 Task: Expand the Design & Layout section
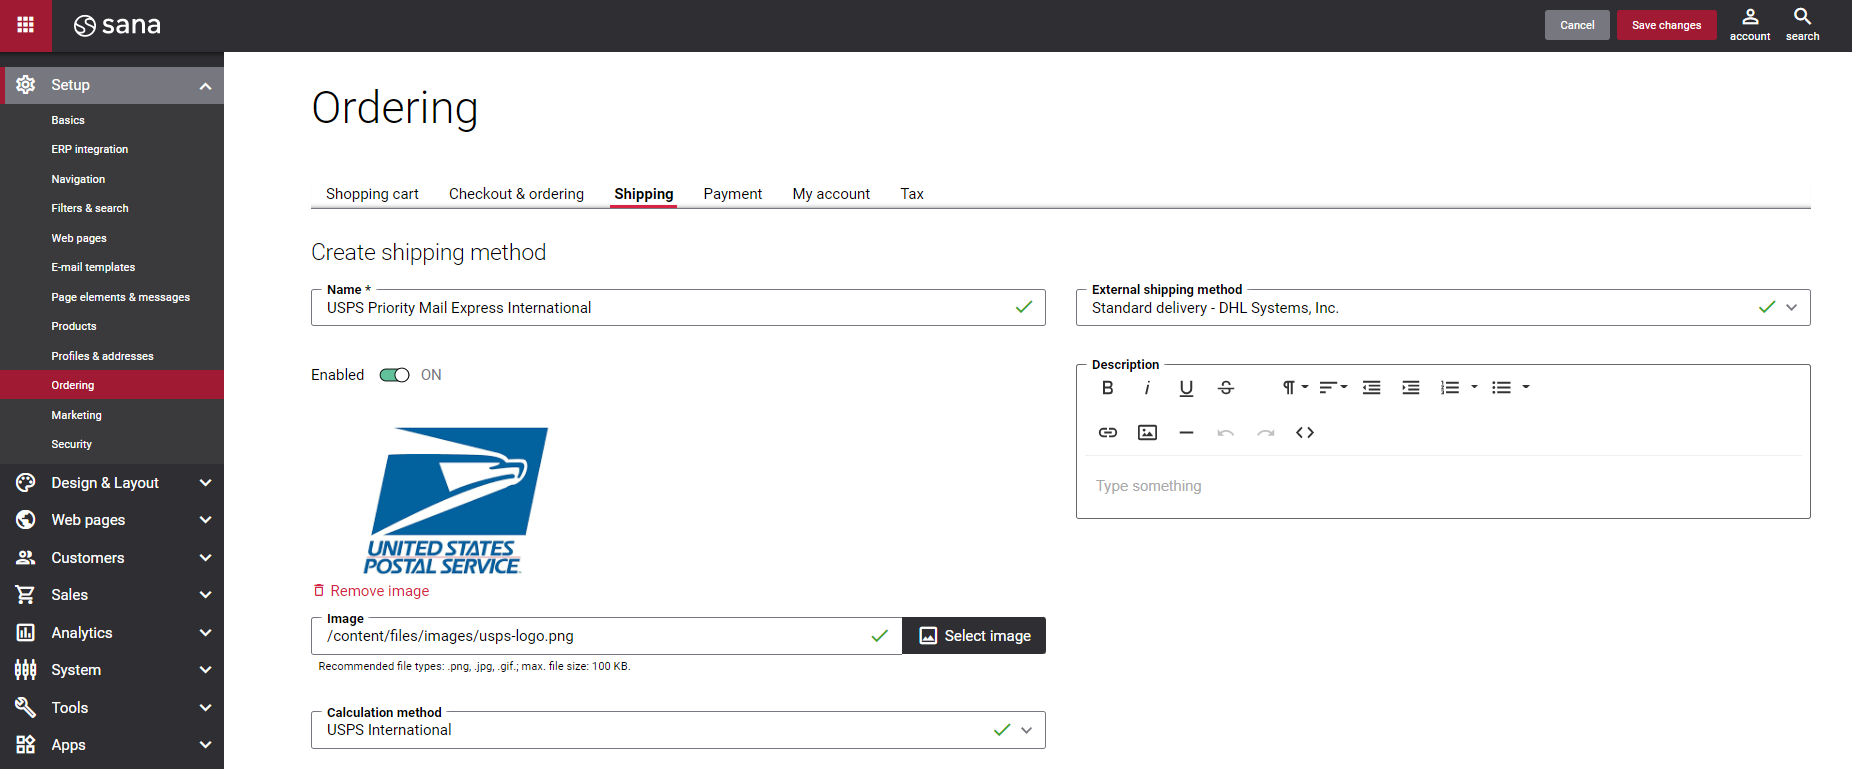(205, 483)
